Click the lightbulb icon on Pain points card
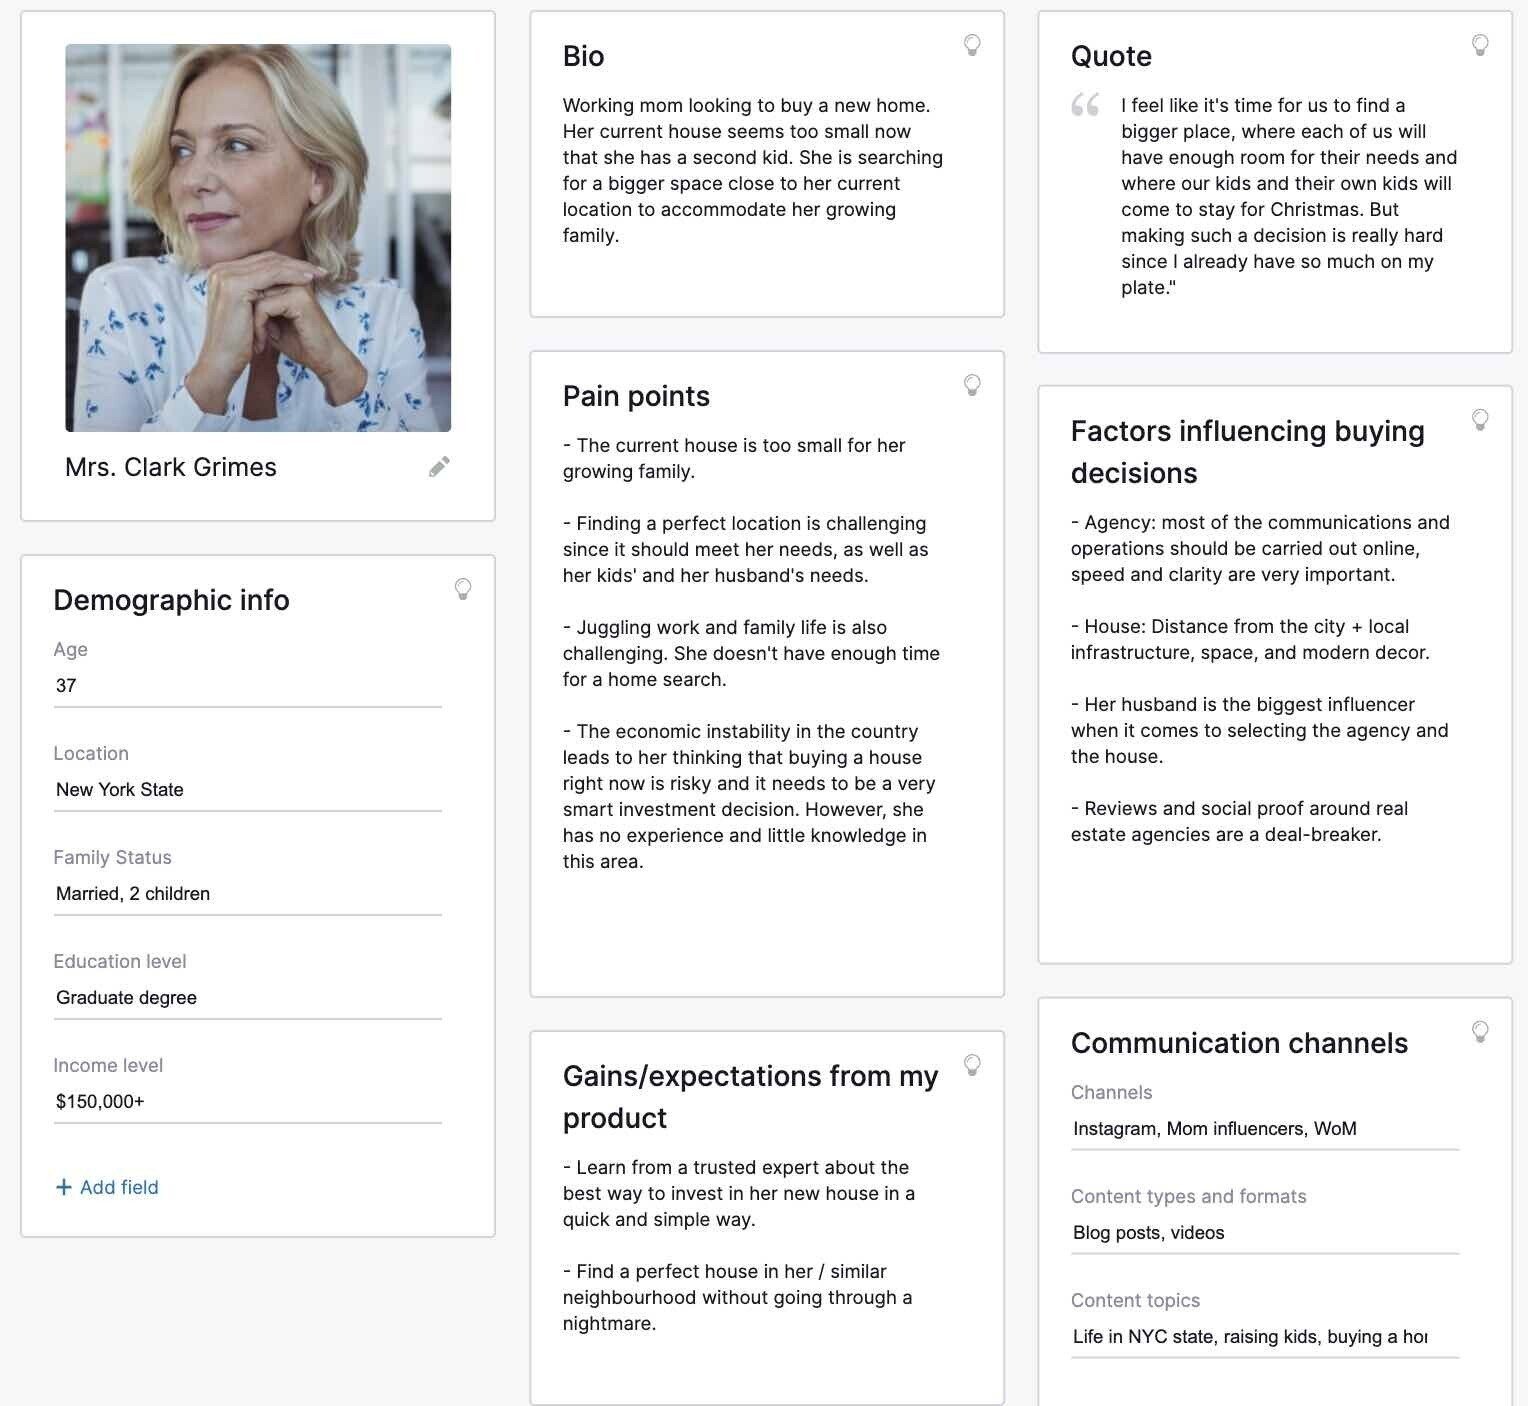The image size is (1528, 1406). (972, 384)
